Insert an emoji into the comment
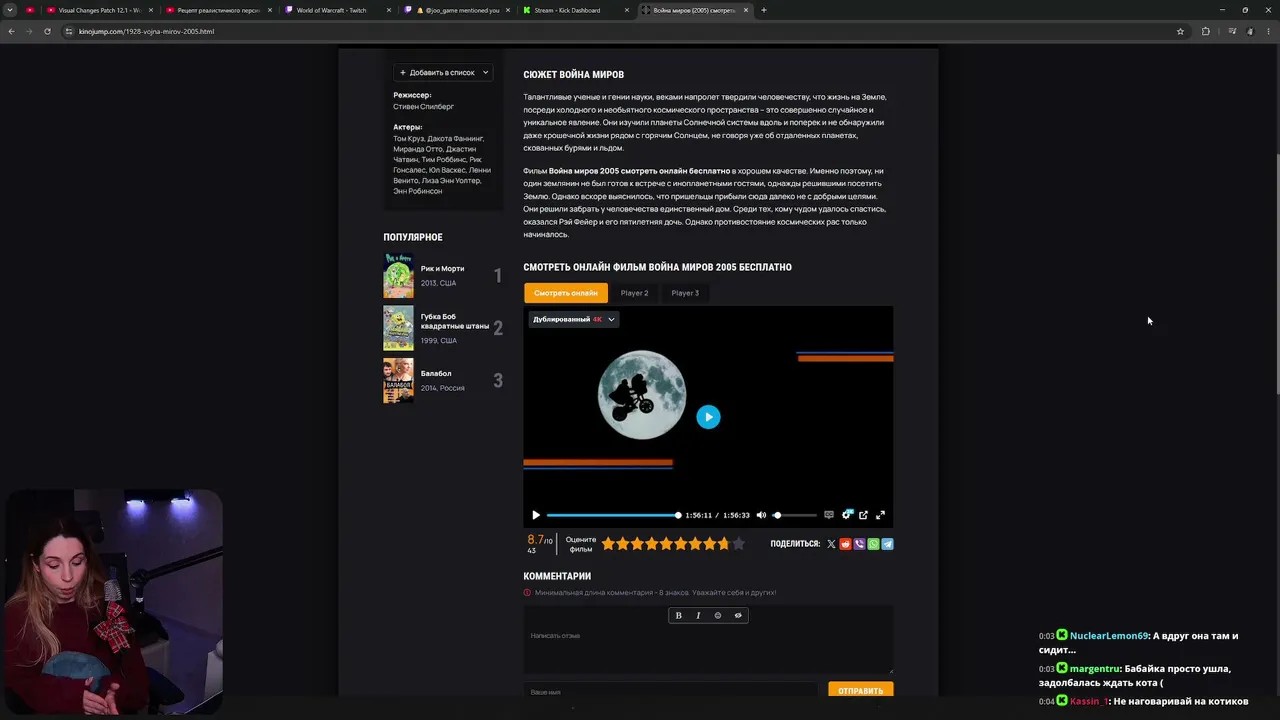 (718, 615)
